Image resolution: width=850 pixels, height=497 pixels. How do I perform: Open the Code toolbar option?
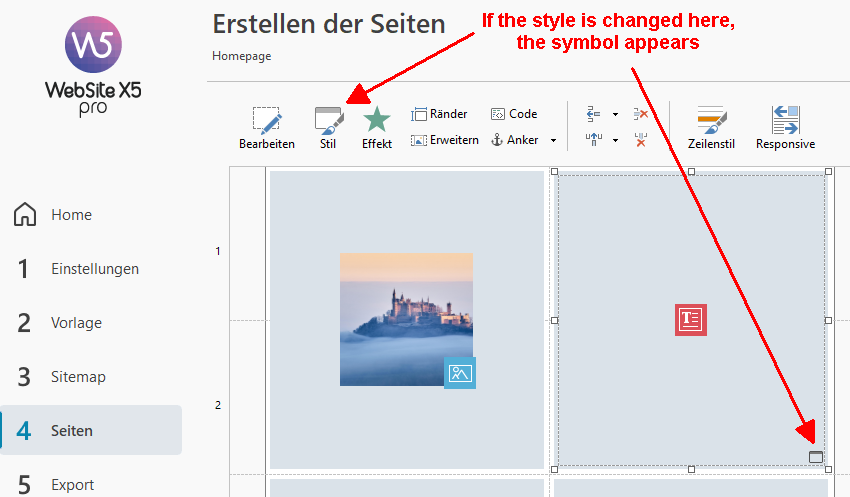514,114
